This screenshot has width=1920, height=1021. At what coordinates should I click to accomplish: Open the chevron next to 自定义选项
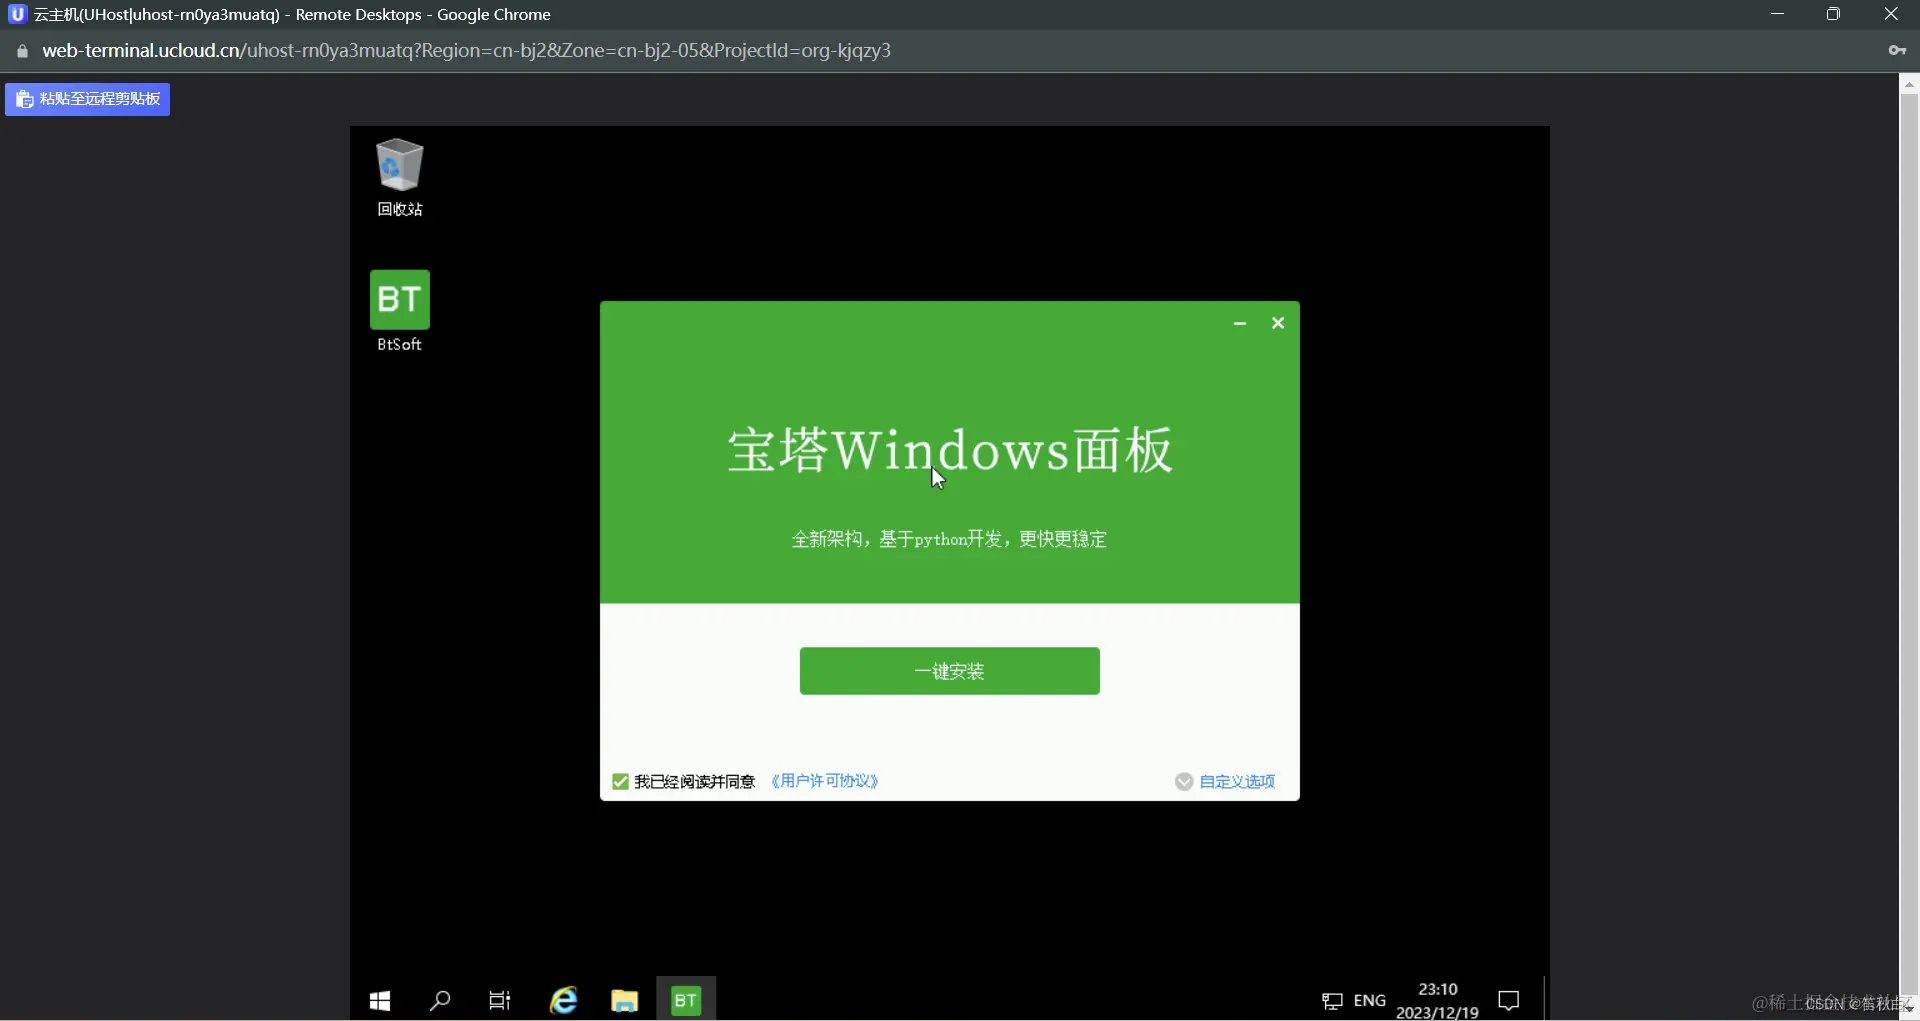(1184, 782)
